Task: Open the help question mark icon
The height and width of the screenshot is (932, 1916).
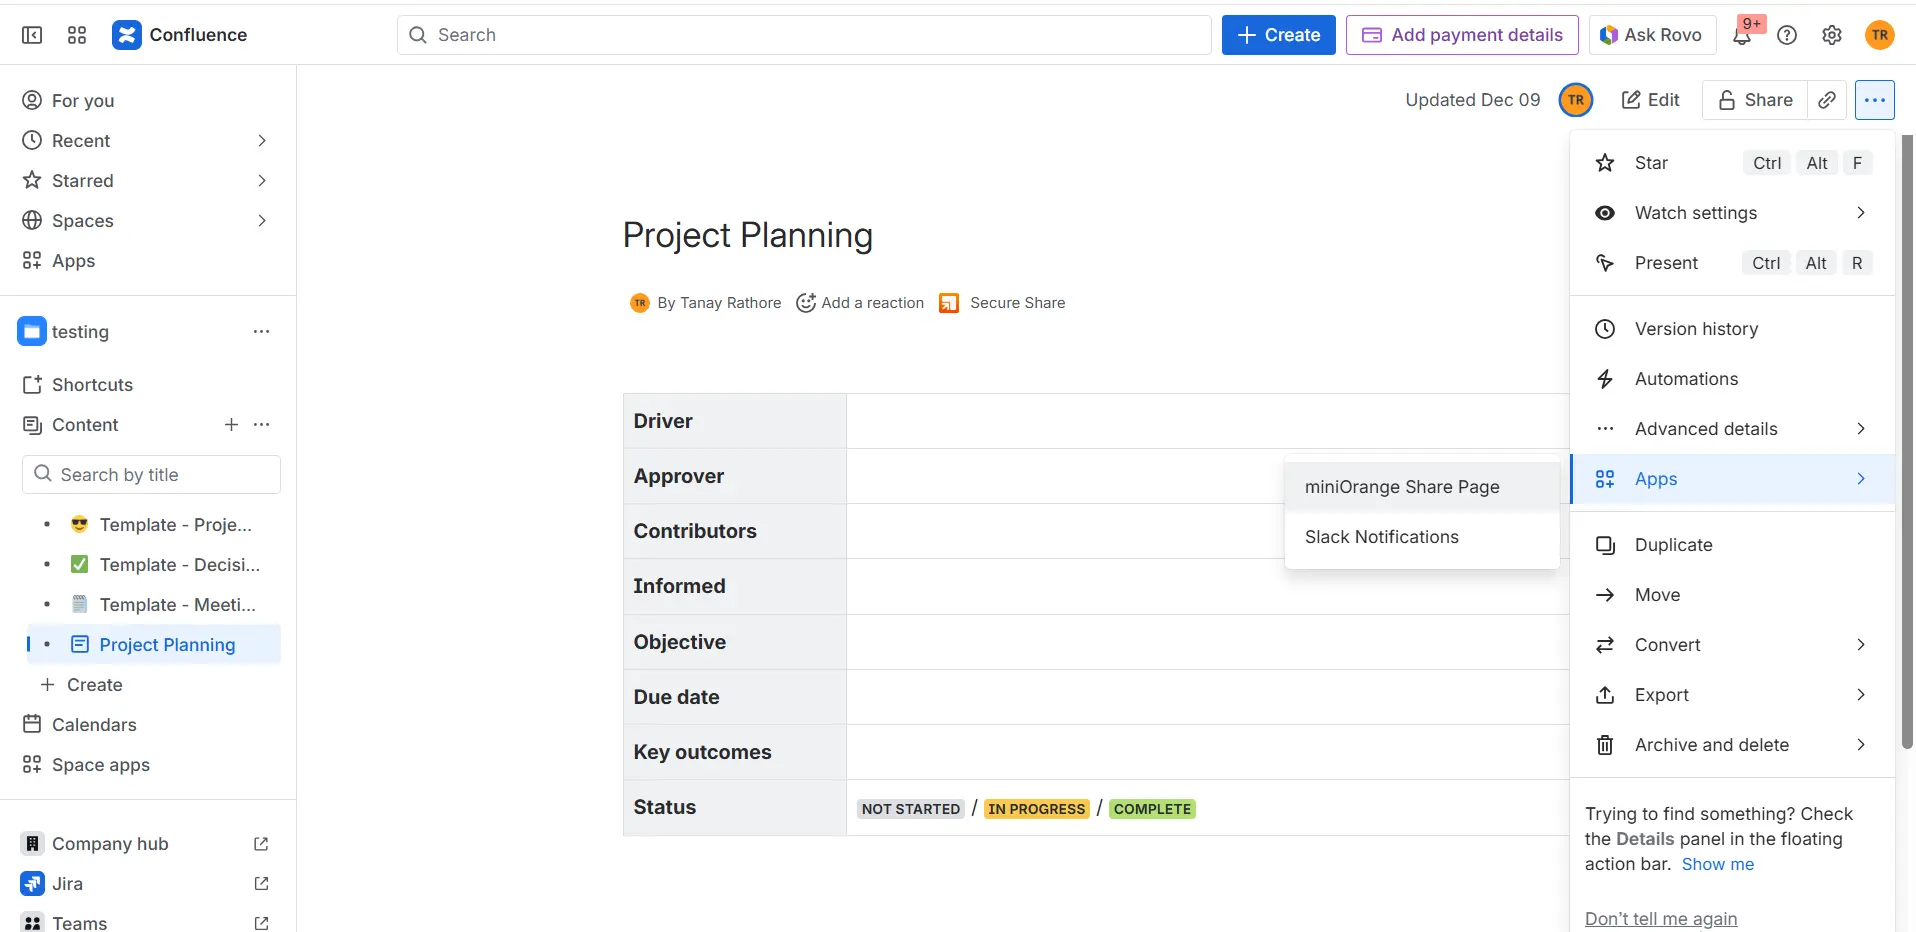Action: 1788,34
